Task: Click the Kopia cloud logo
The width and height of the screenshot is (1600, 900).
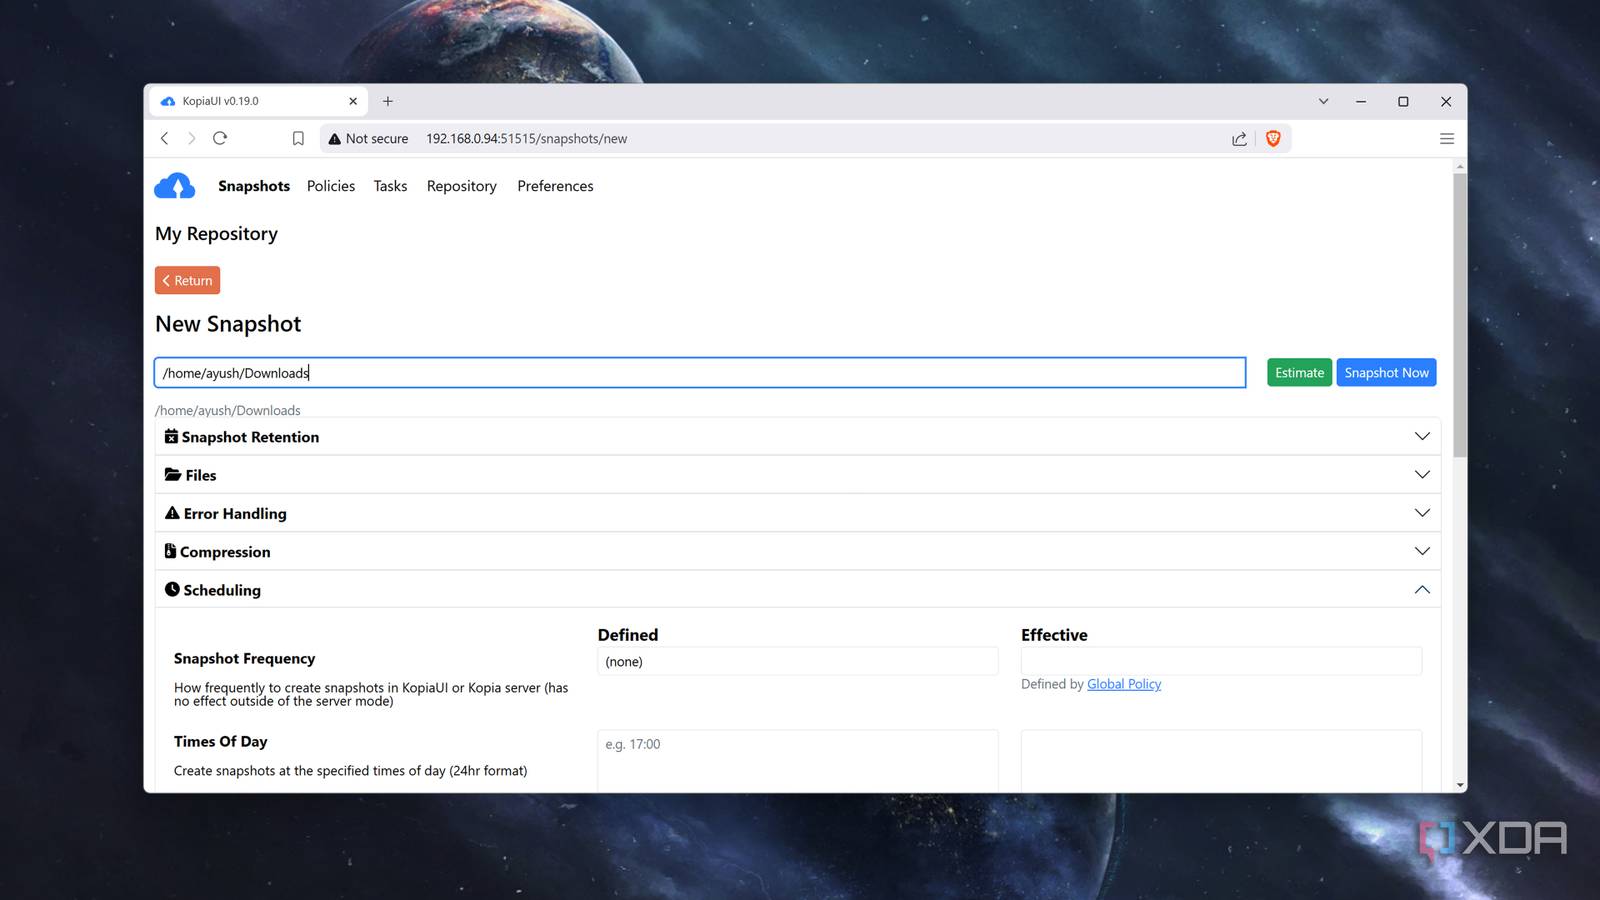Action: [x=174, y=185]
